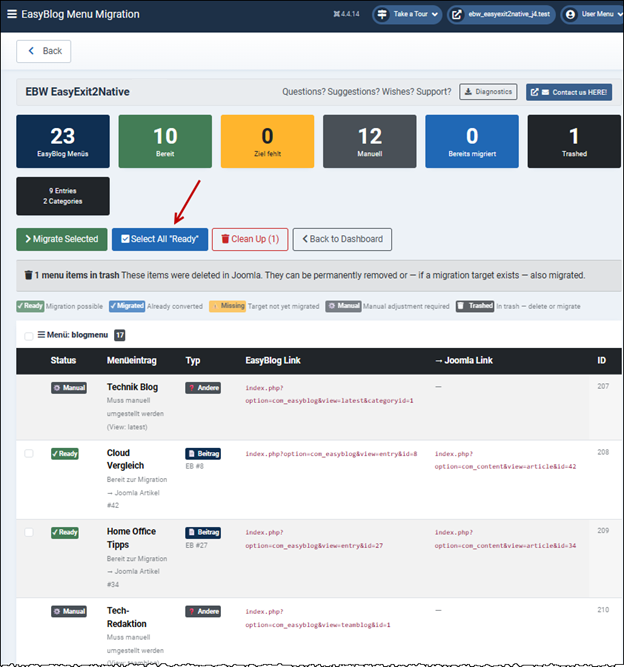Click the Clean Up (1) button

[x=250, y=239]
